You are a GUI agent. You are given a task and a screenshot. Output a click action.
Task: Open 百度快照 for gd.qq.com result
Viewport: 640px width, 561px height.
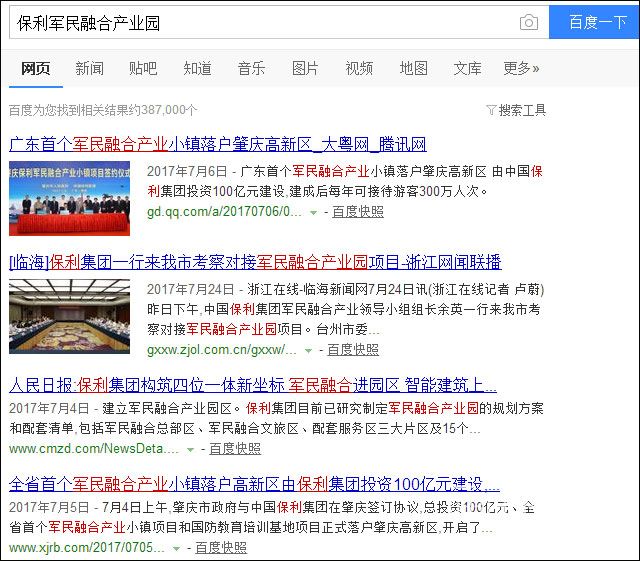(x=358, y=211)
